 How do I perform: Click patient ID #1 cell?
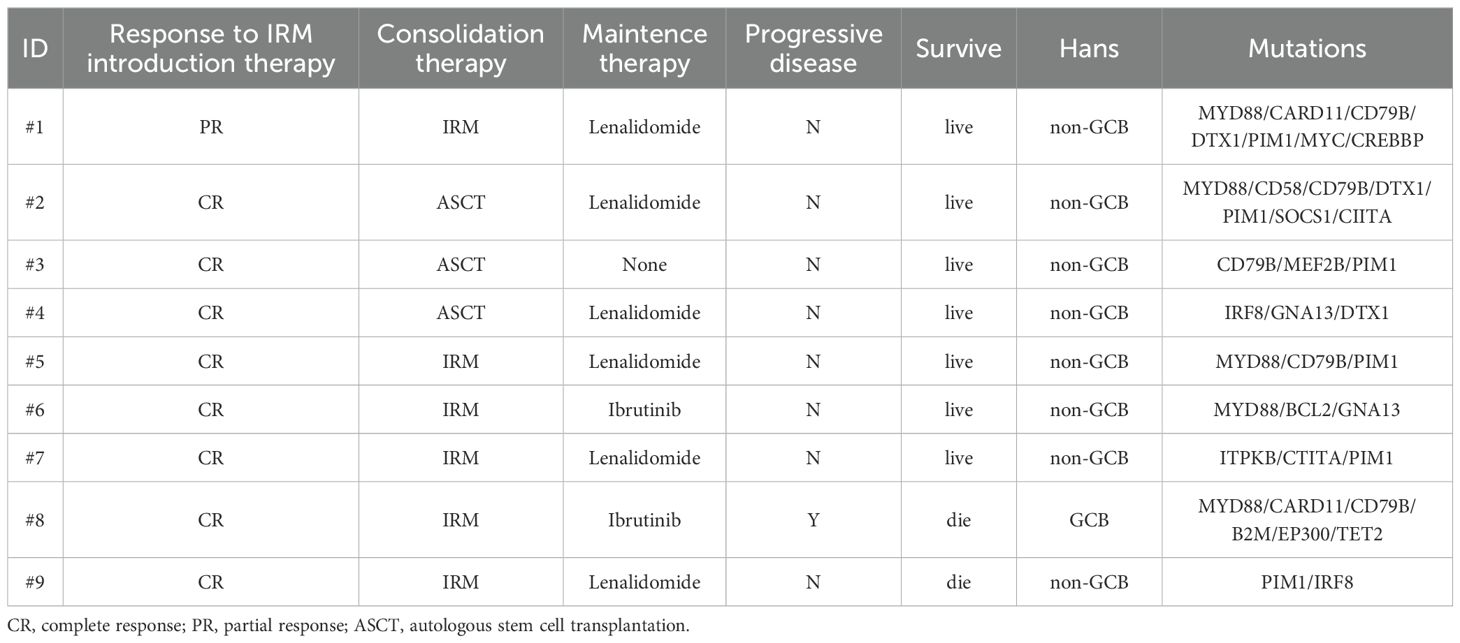click(x=35, y=127)
